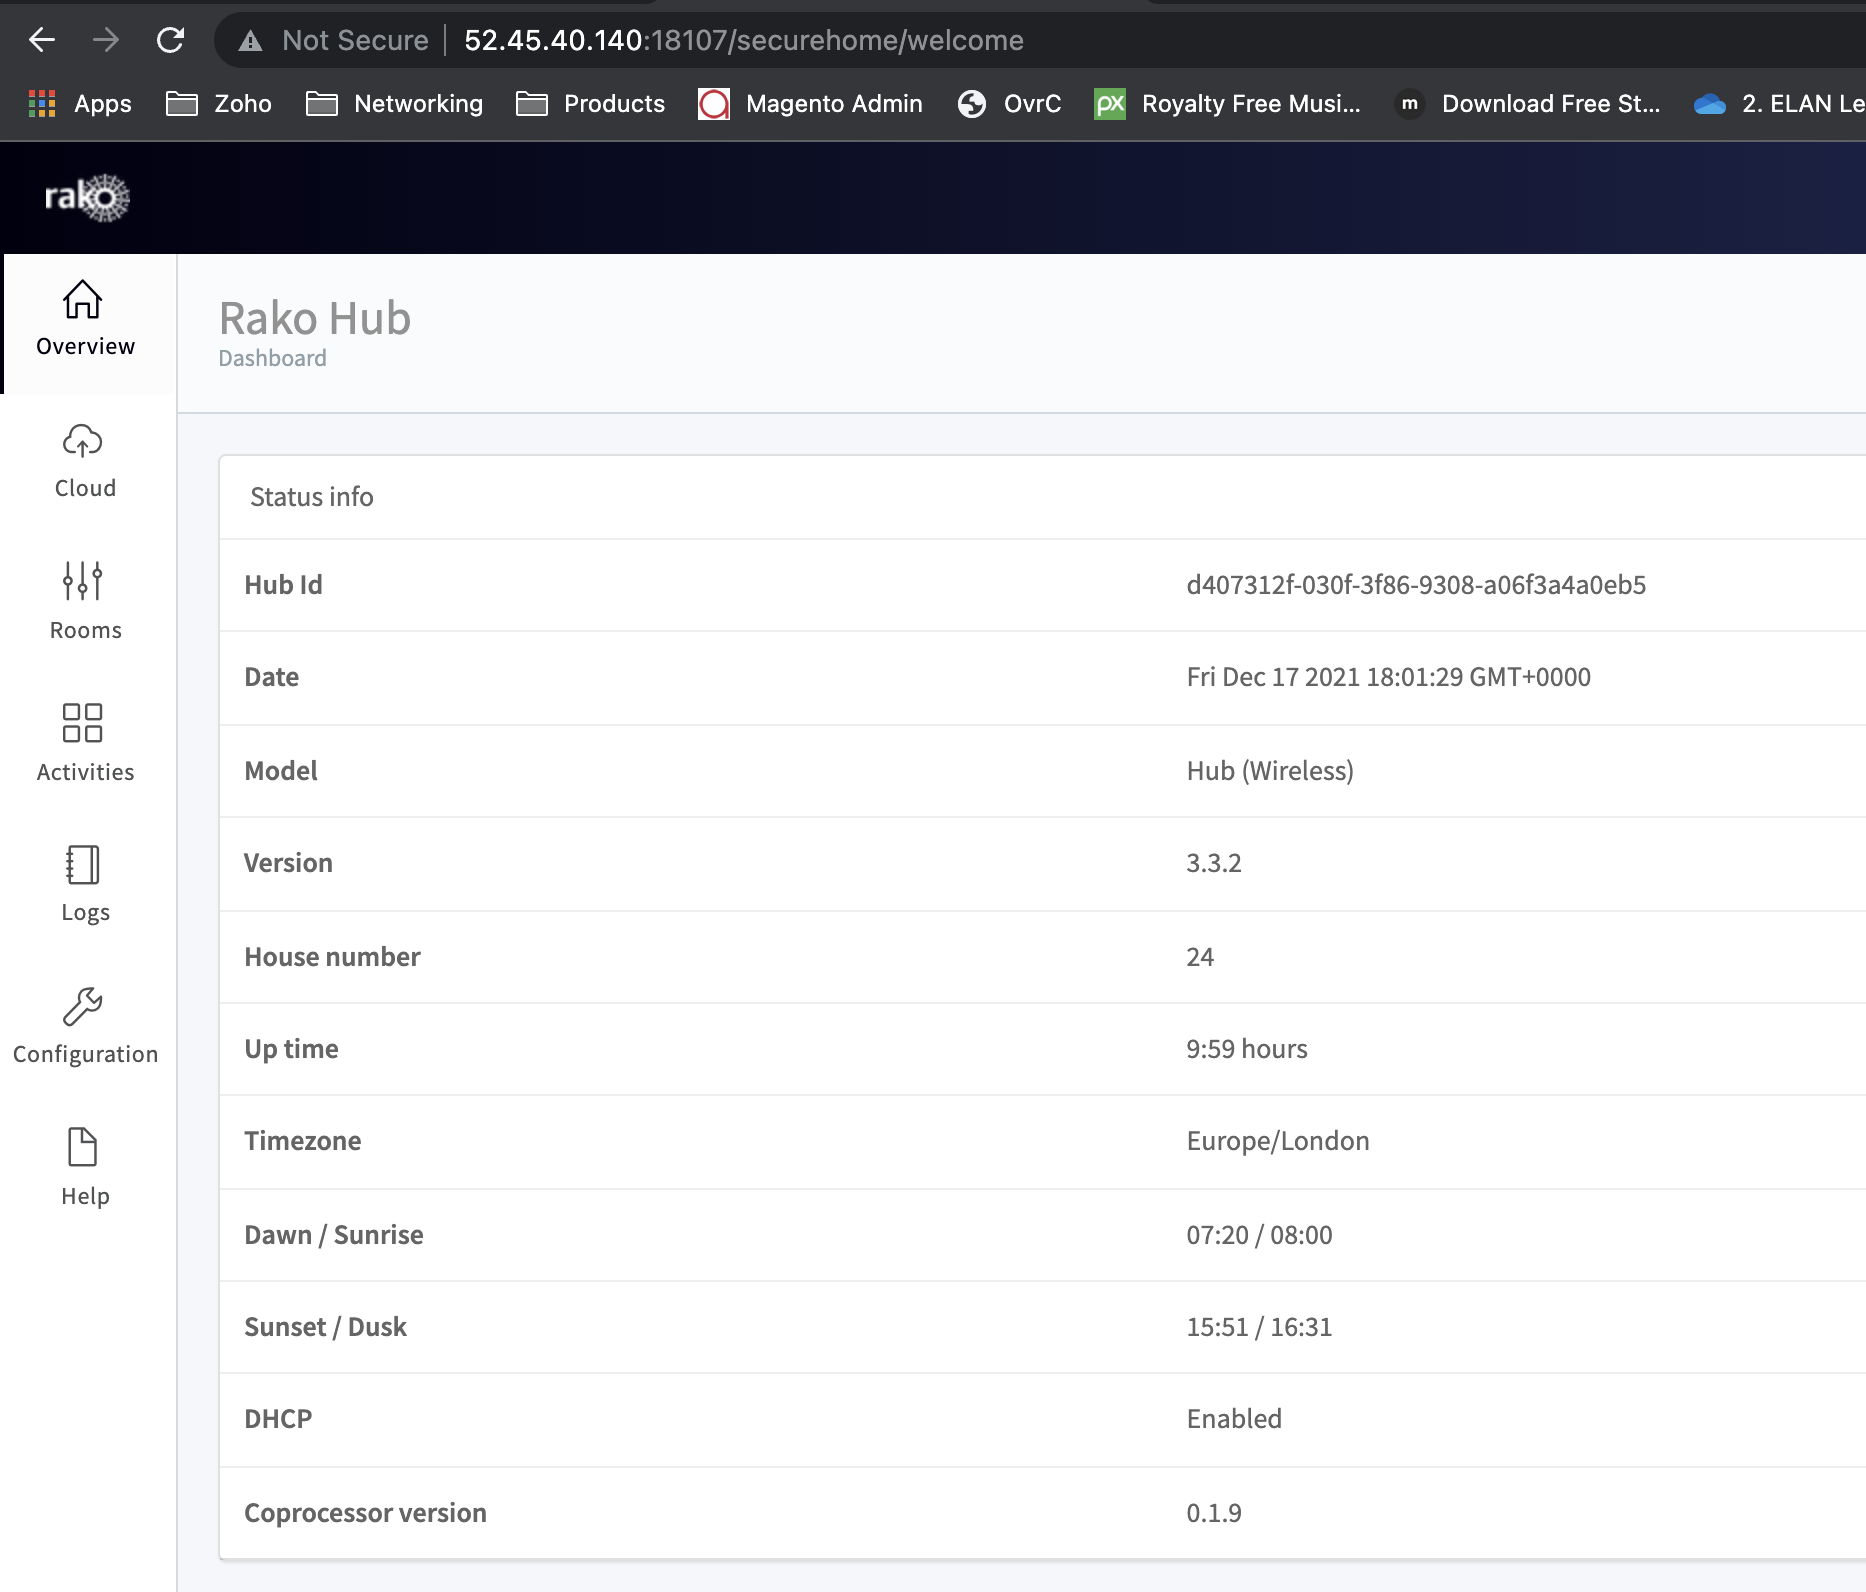Click the Dawn / Sunrise value 07:20 / 08:00
Viewport: 1866px width, 1592px height.
coord(1259,1235)
